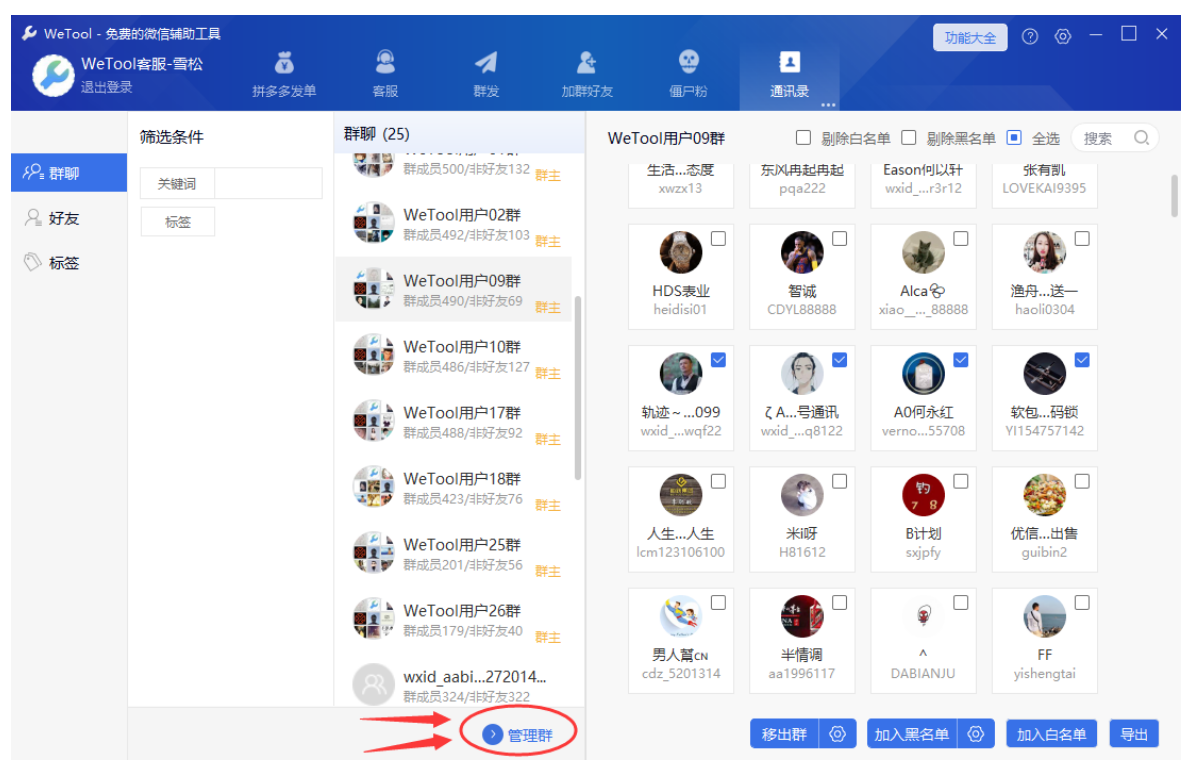Check the B计划 member checkbox
This screenshot has width=1200, height=761.
coord(961,481)
